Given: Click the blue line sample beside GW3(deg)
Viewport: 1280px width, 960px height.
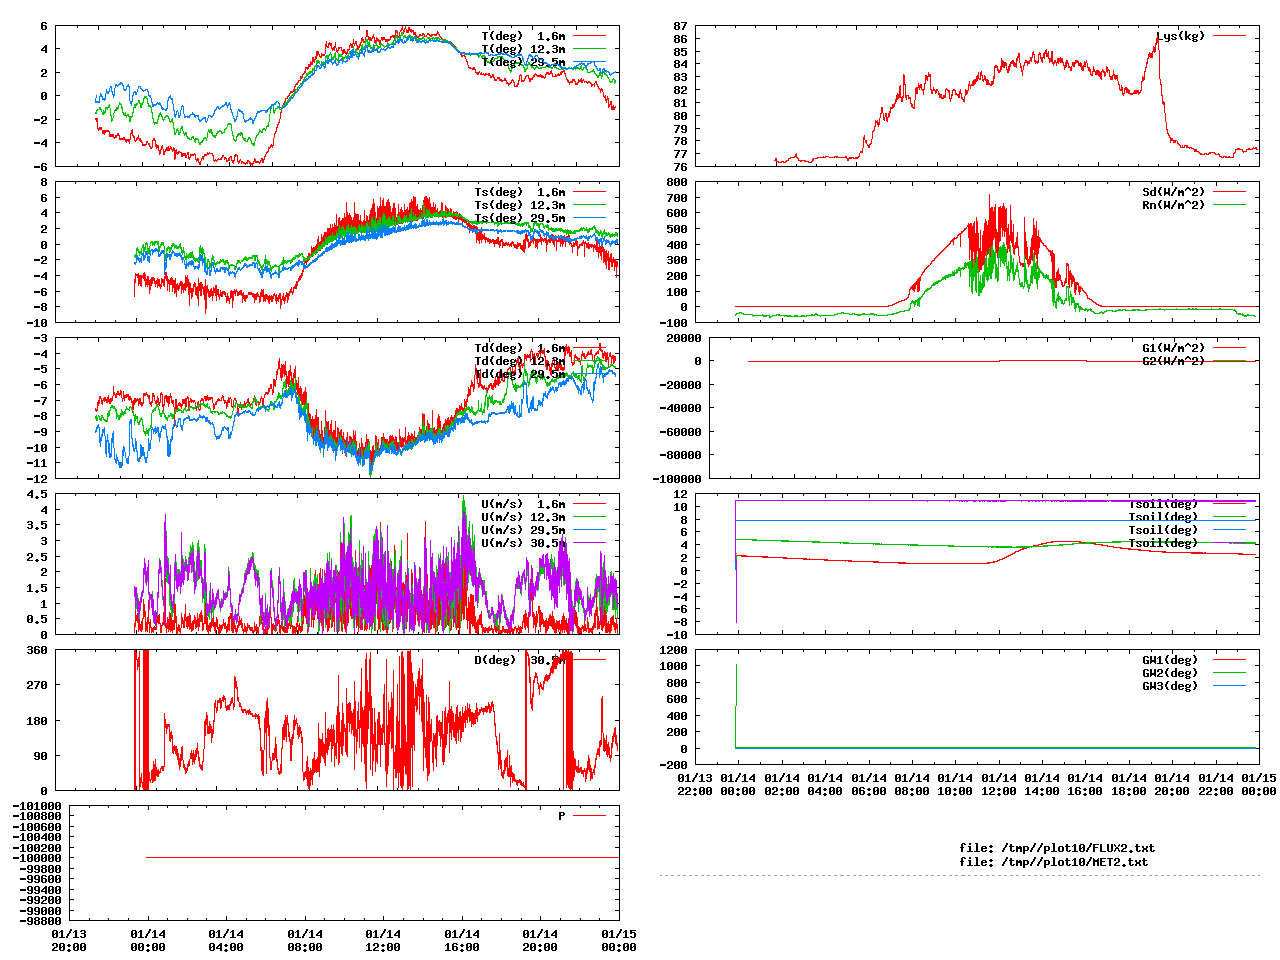Looking at the screenshot, I should point(1230,686).
